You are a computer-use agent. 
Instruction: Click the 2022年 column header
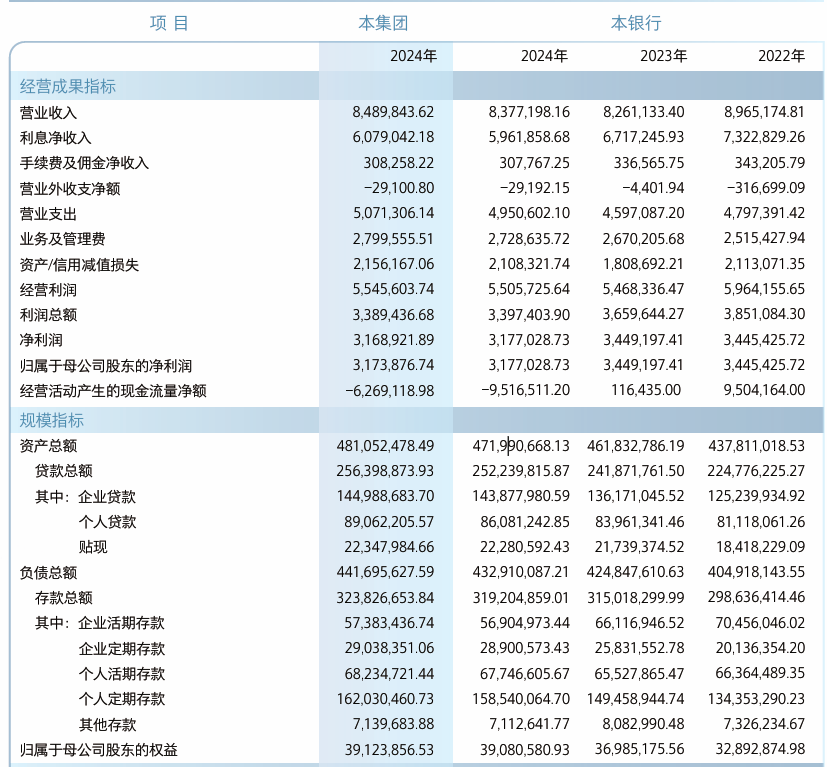coord(782,56)
